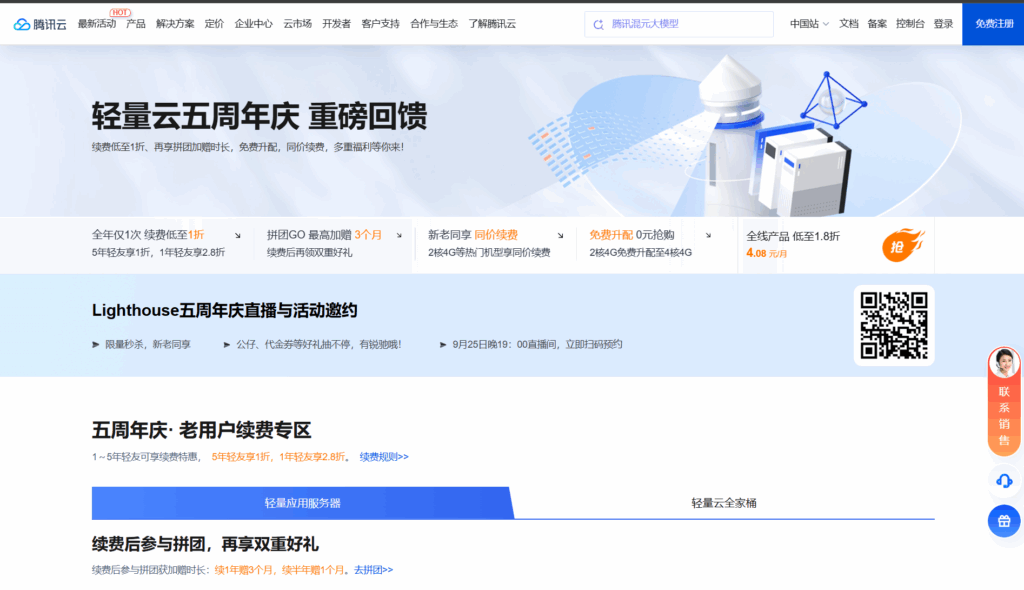Open the 续费规则>> link
This screenshot has height=590, width=1024.
tap(384, 457)
